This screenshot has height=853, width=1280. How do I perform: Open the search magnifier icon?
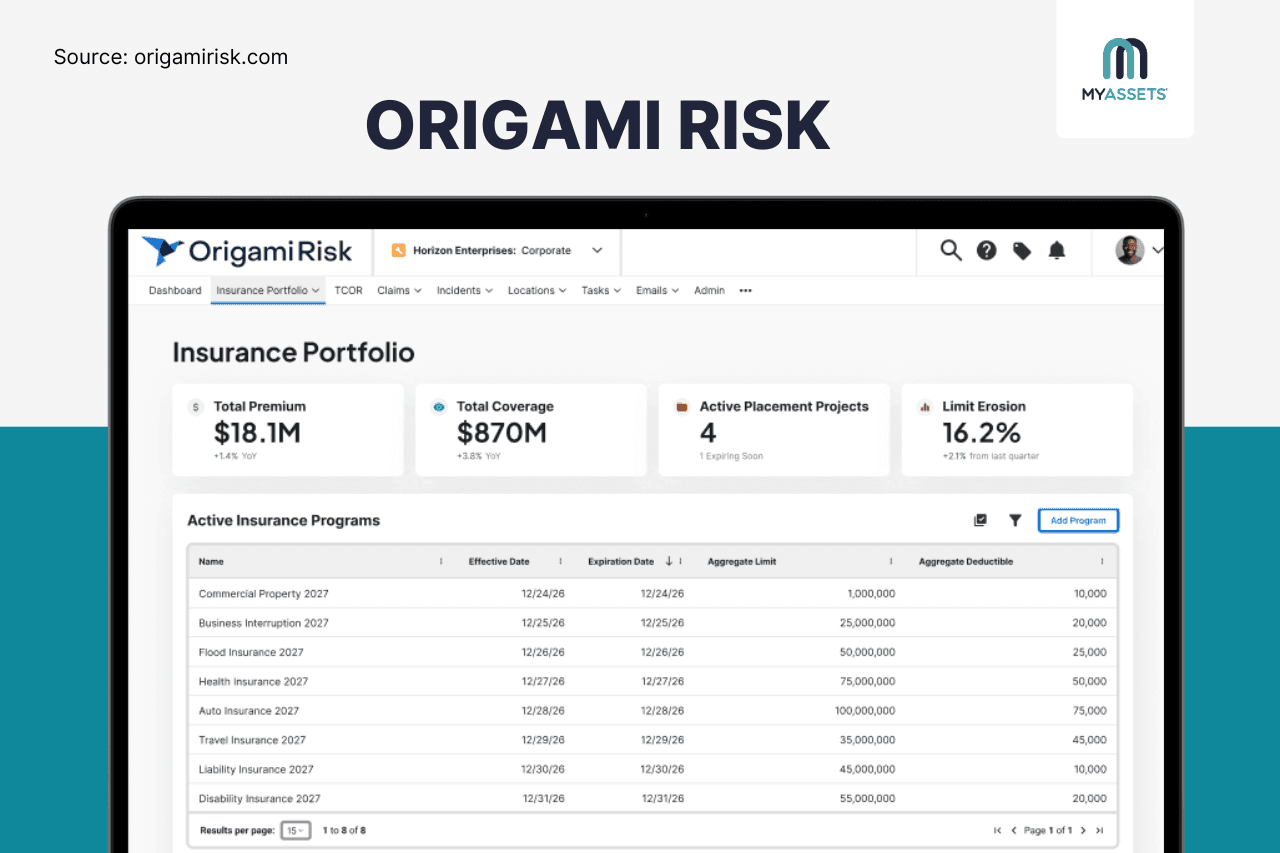pyautogui.click(x=951, y=250)
